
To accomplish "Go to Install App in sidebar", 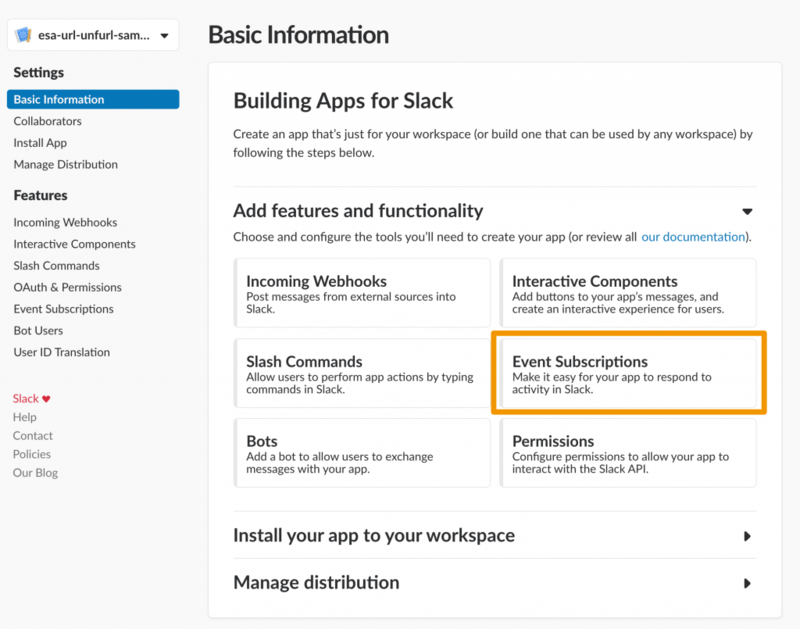I will click(x=40, y=143).
